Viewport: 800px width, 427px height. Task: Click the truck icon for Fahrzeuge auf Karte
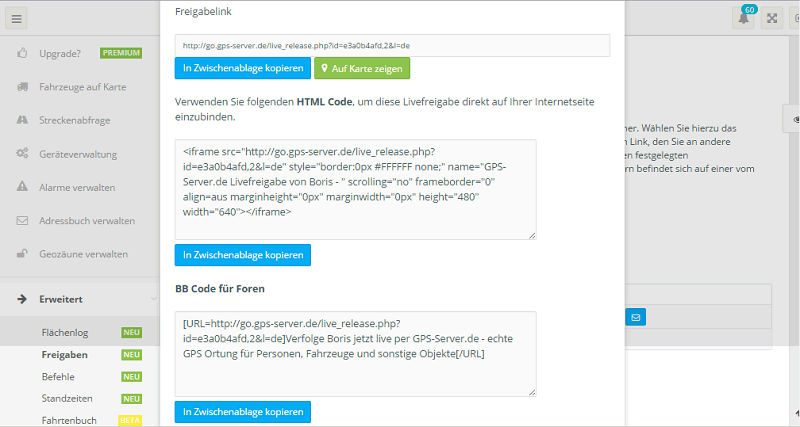coord(22,87)
